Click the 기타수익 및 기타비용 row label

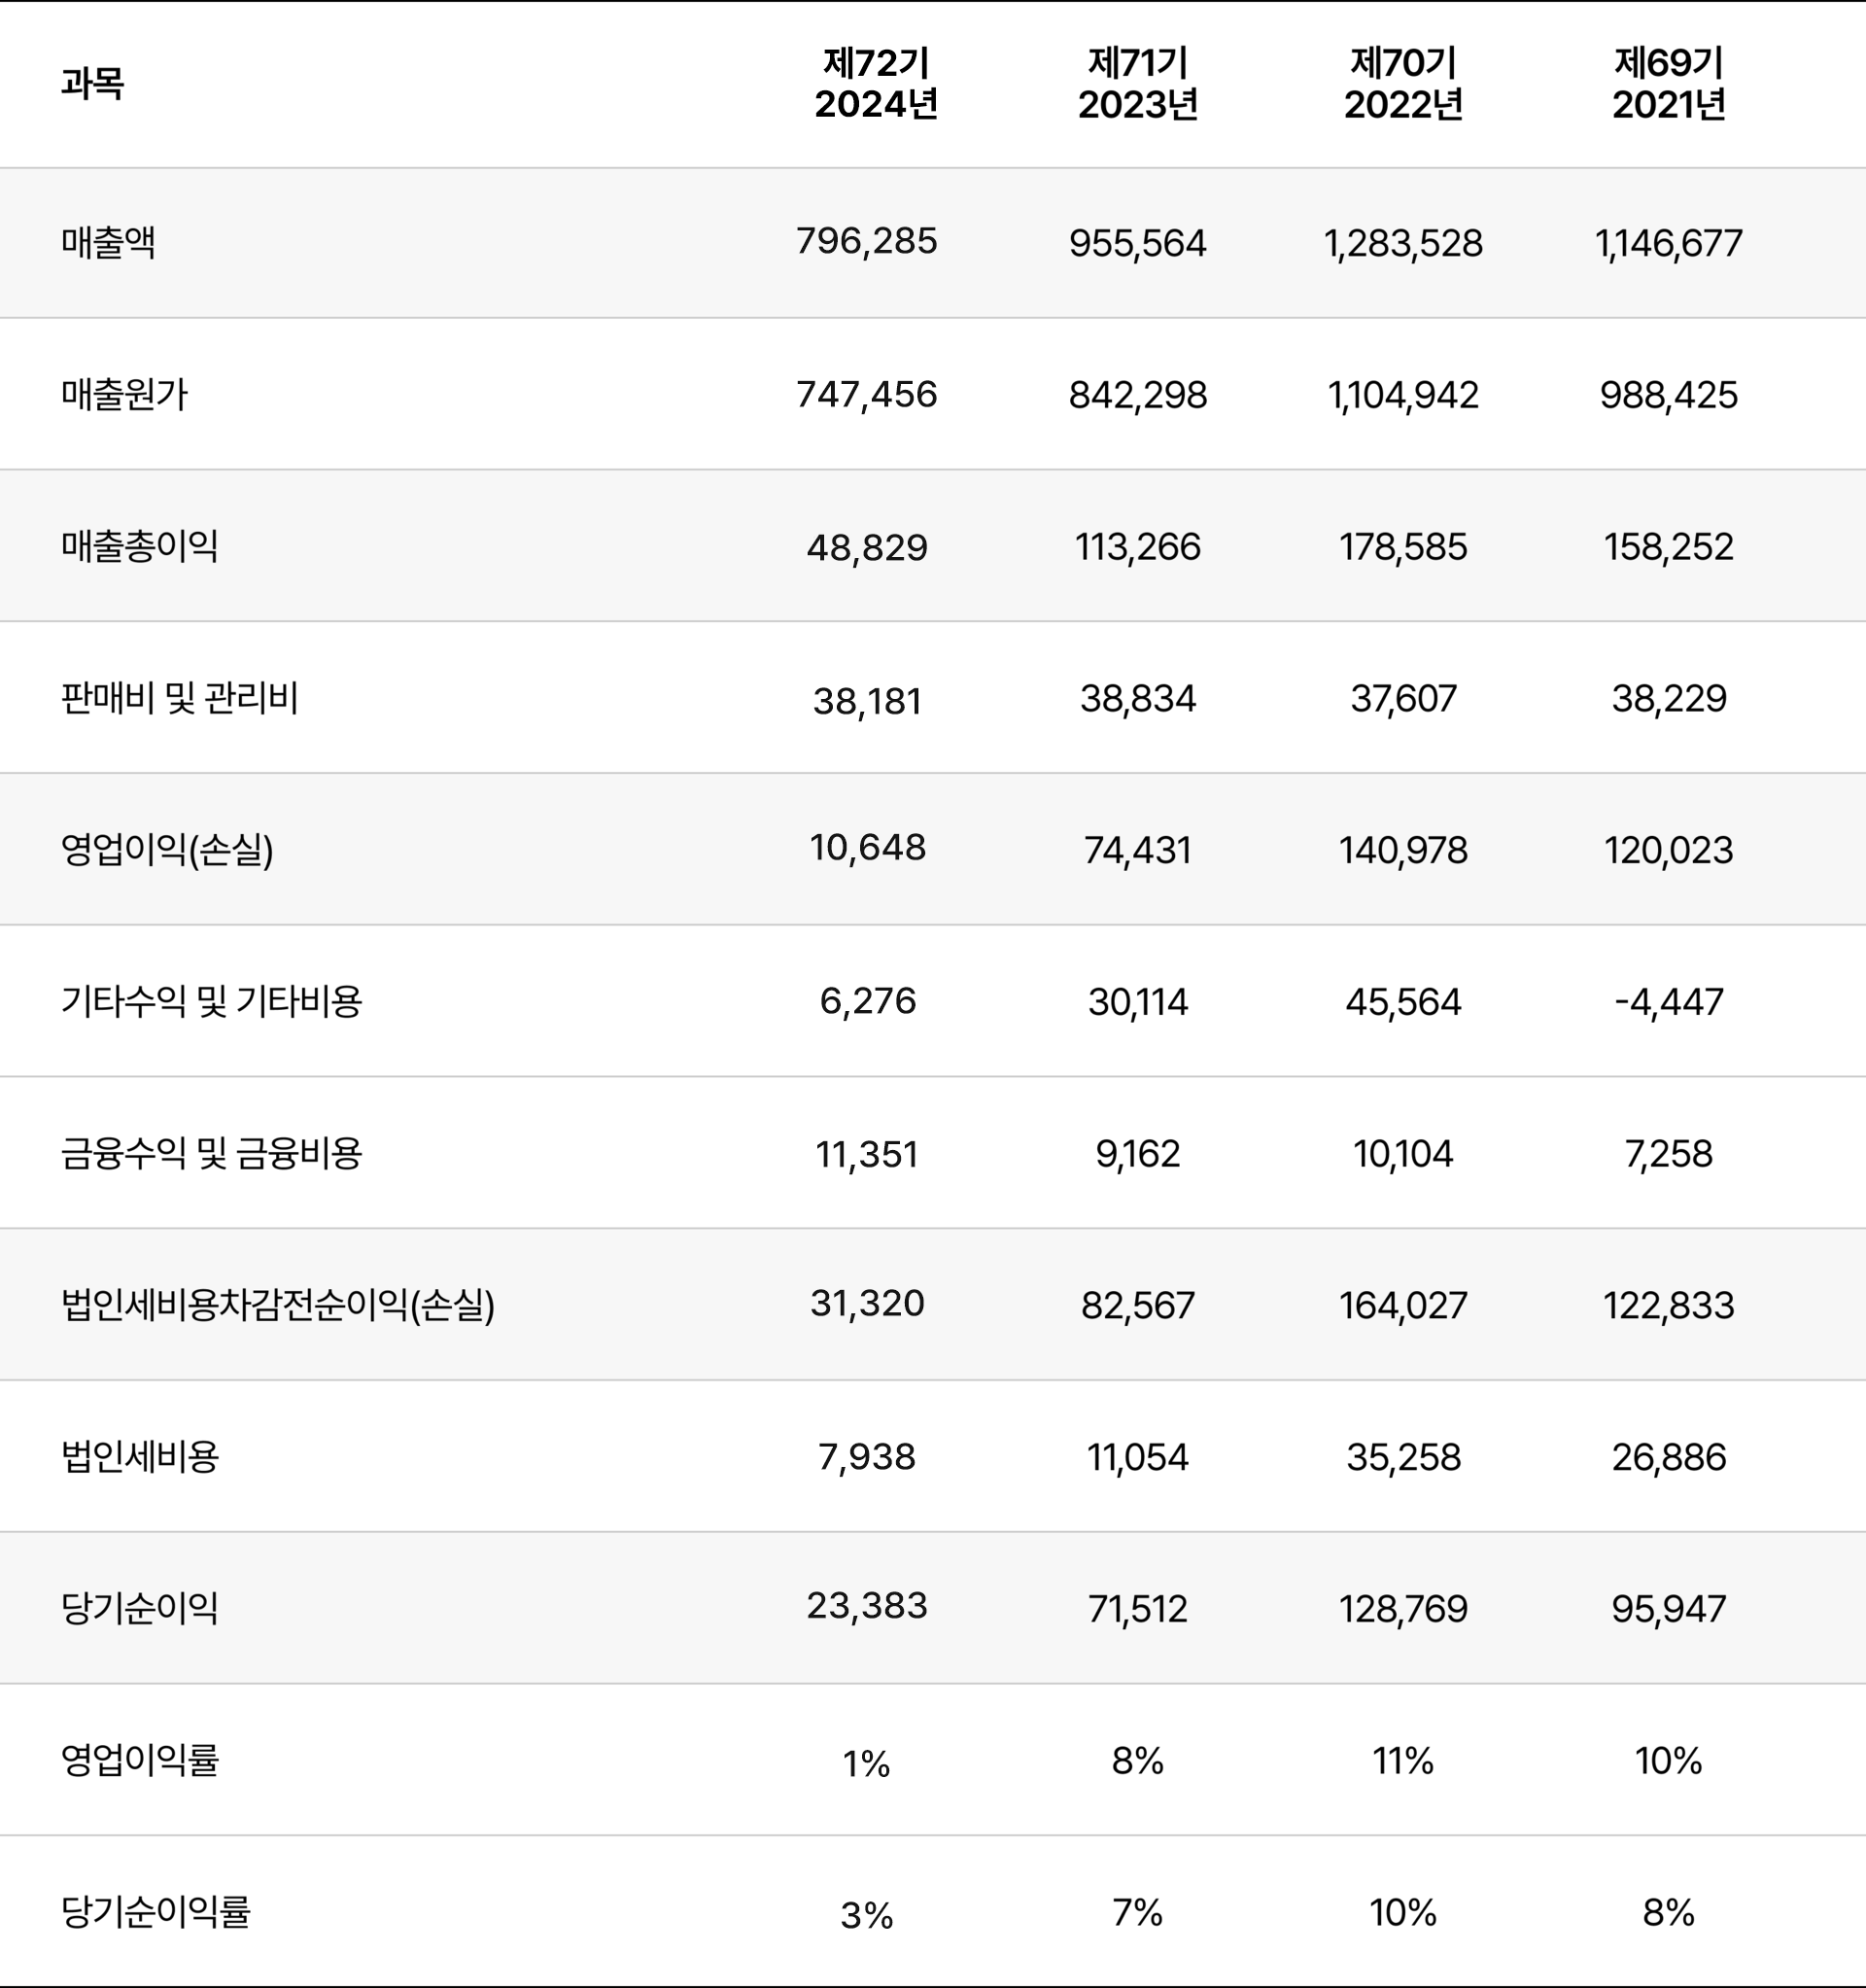pos(211,1001)
